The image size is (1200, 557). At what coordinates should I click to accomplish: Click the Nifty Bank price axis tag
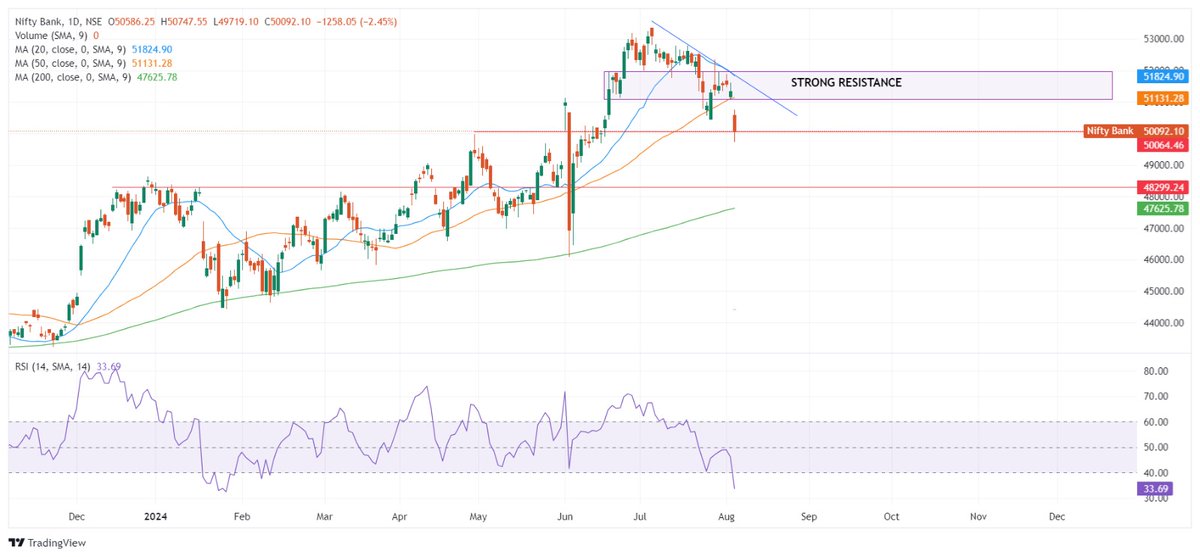[x=1111, y=131]
